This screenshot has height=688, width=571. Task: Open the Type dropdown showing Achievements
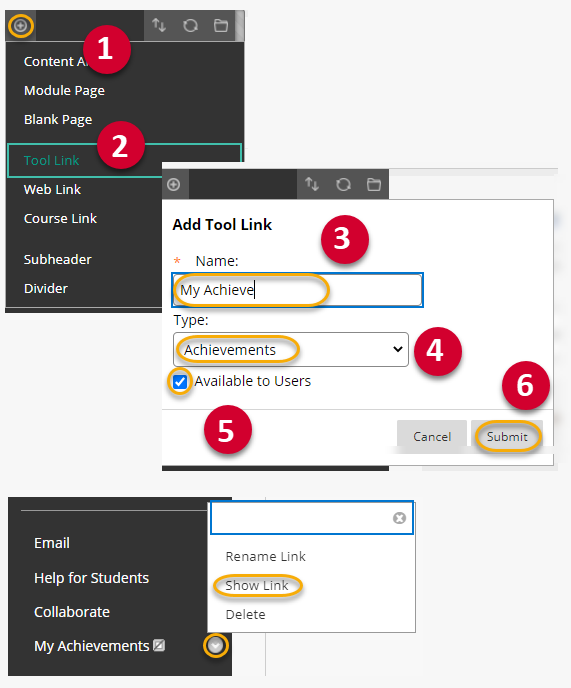click(x=291, y=350)
